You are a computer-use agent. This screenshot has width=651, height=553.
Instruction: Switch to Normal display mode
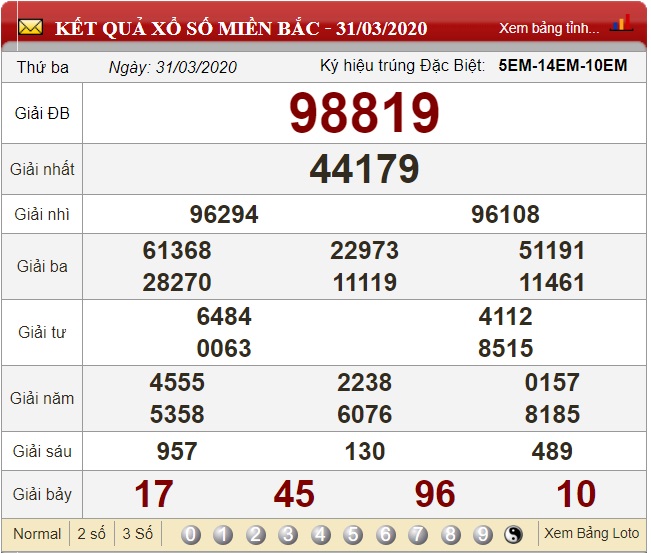[x=37, y=534]
